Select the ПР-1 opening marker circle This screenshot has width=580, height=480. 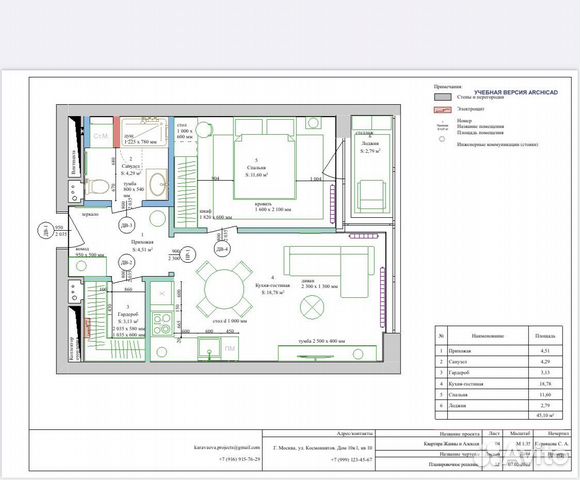click(x=188, y=254)
